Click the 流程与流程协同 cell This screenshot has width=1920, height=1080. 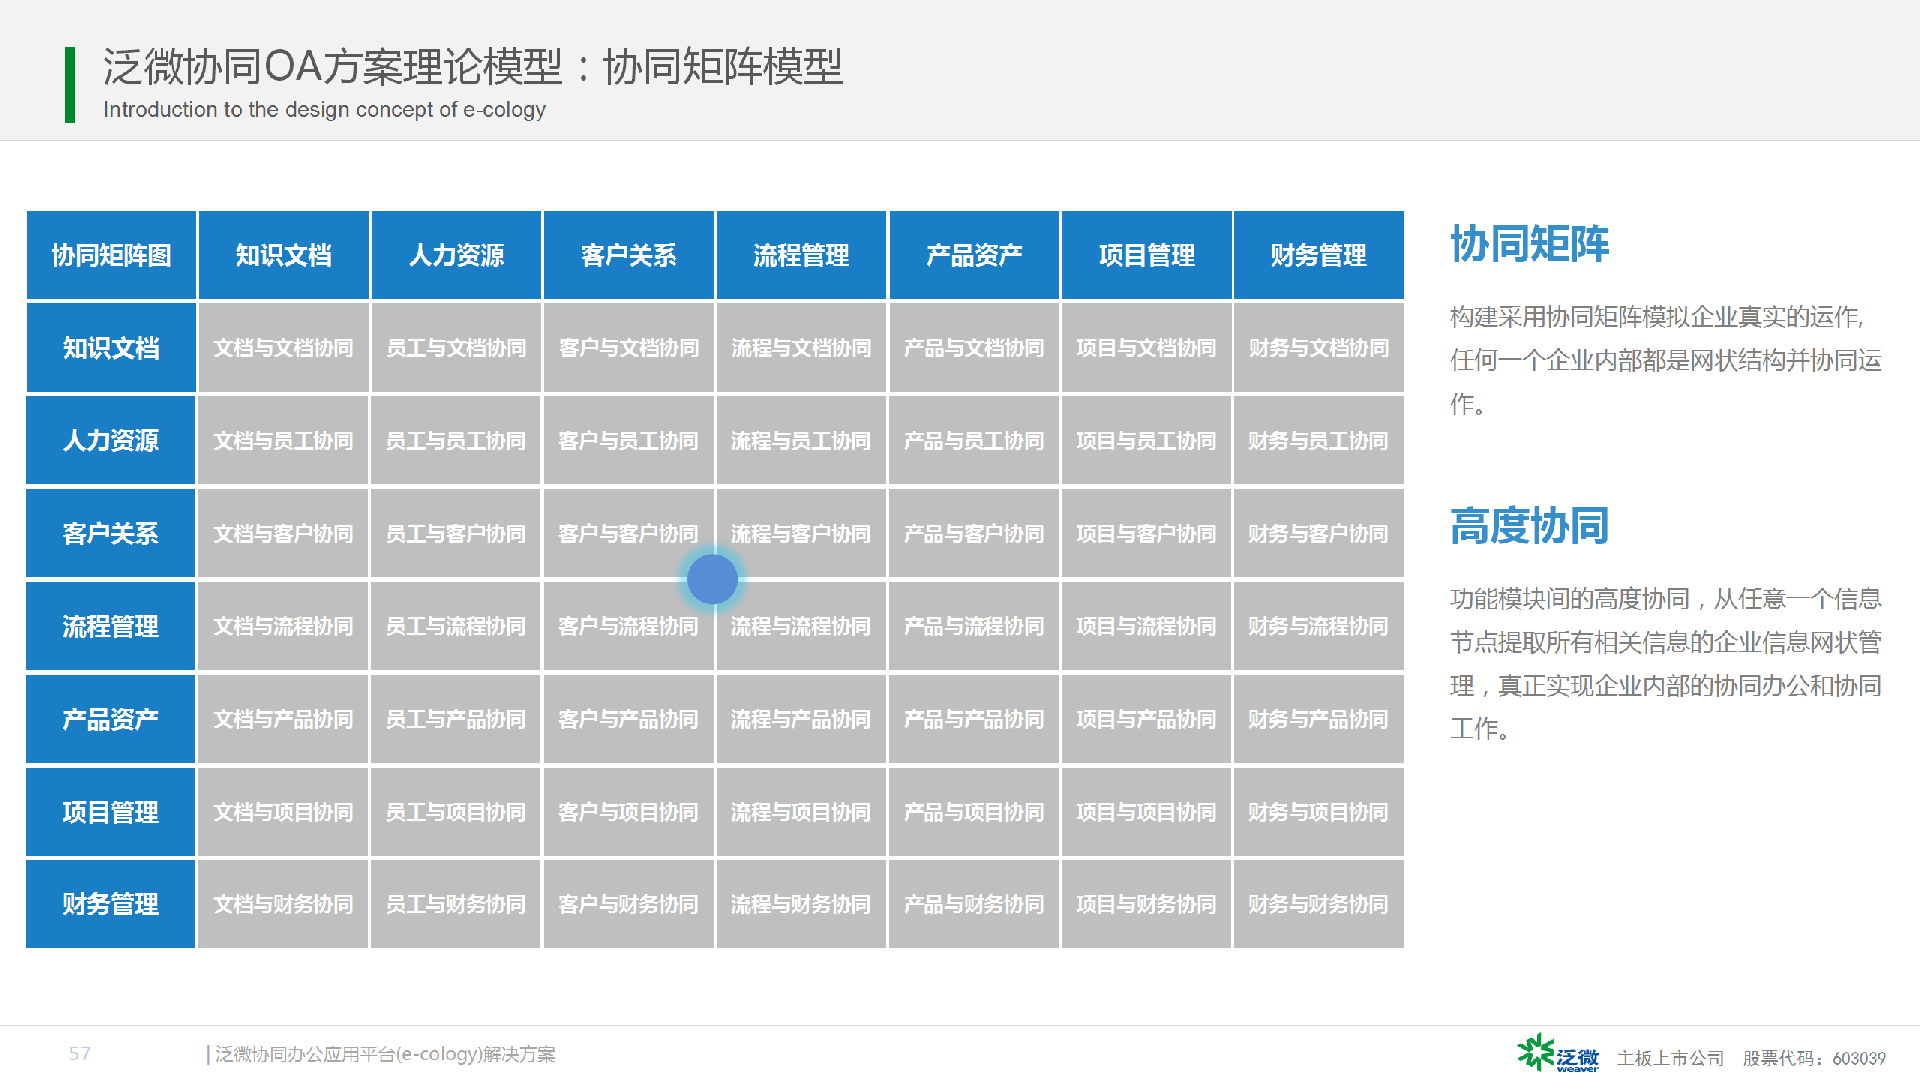tap(801, 626)
